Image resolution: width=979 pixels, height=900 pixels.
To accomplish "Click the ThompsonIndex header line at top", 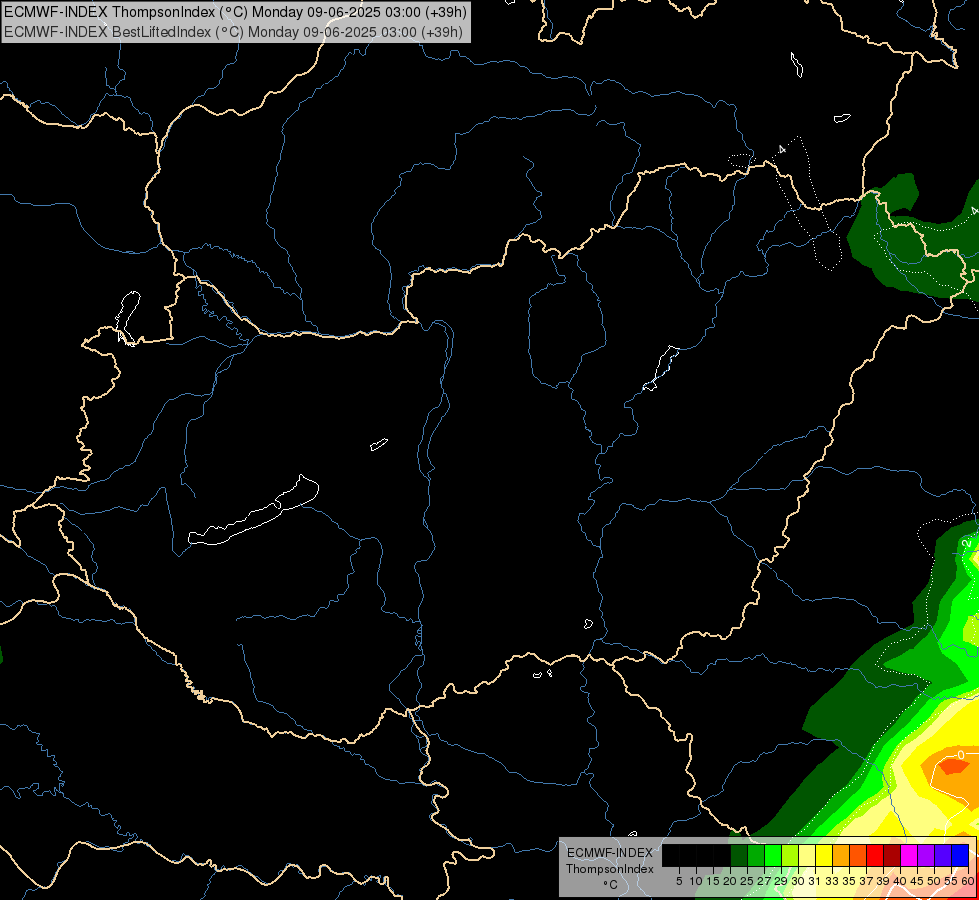I will [235, 12].
